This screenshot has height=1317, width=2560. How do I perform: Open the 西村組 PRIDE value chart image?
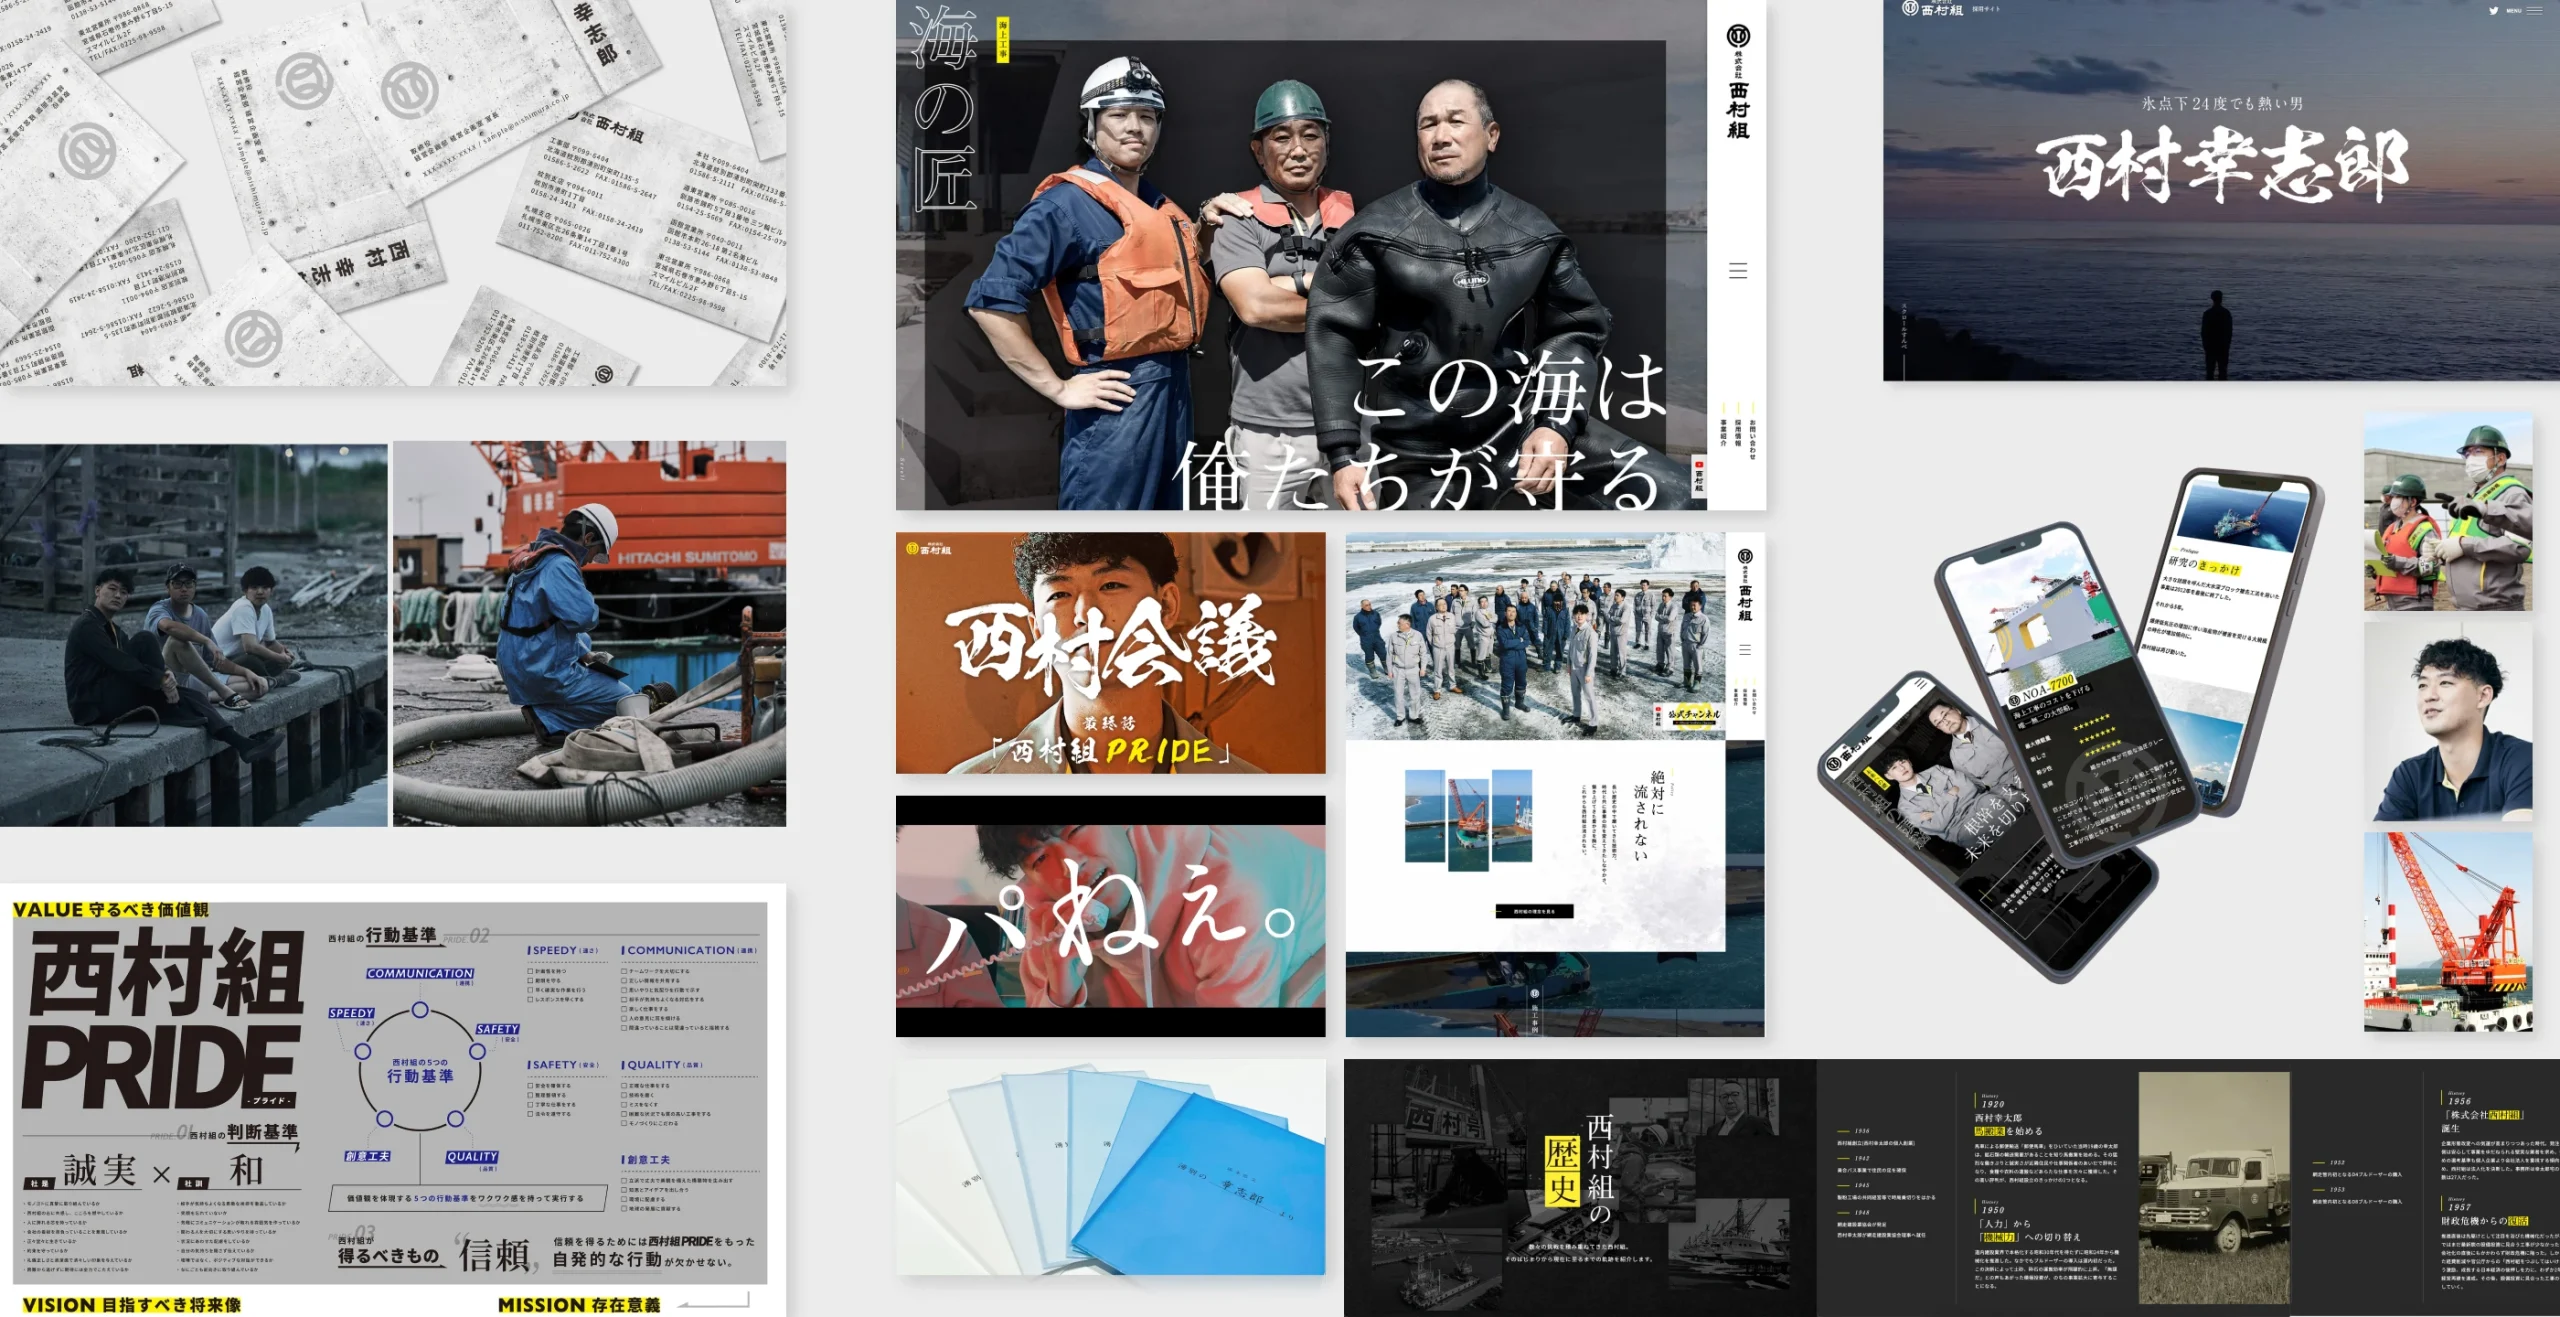click(393, 1100)
